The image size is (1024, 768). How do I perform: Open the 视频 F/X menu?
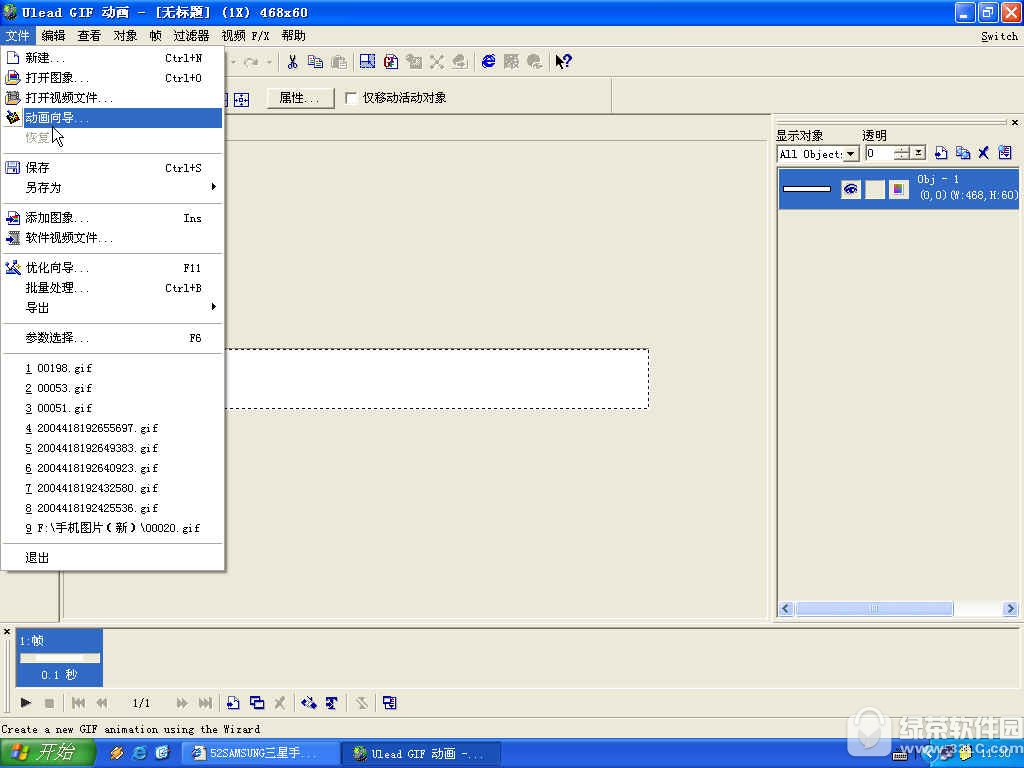tap(245, 36)
